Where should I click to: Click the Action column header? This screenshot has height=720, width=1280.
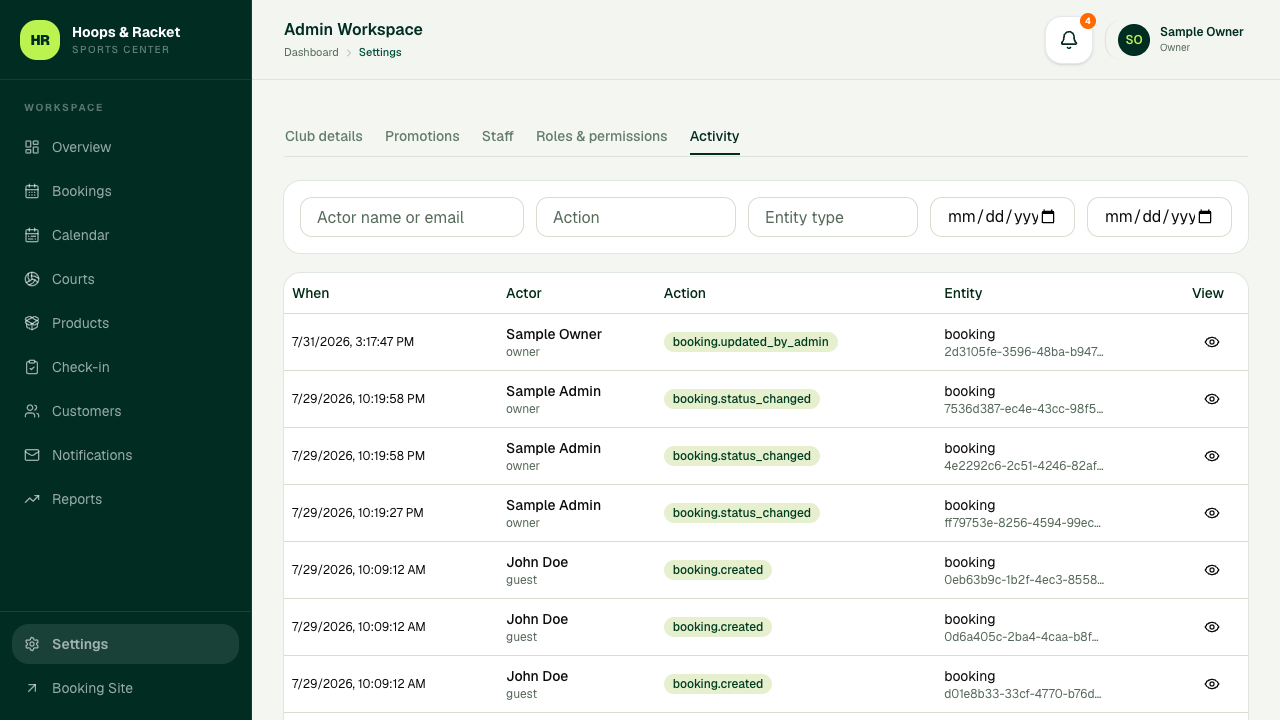click(685, 293)
